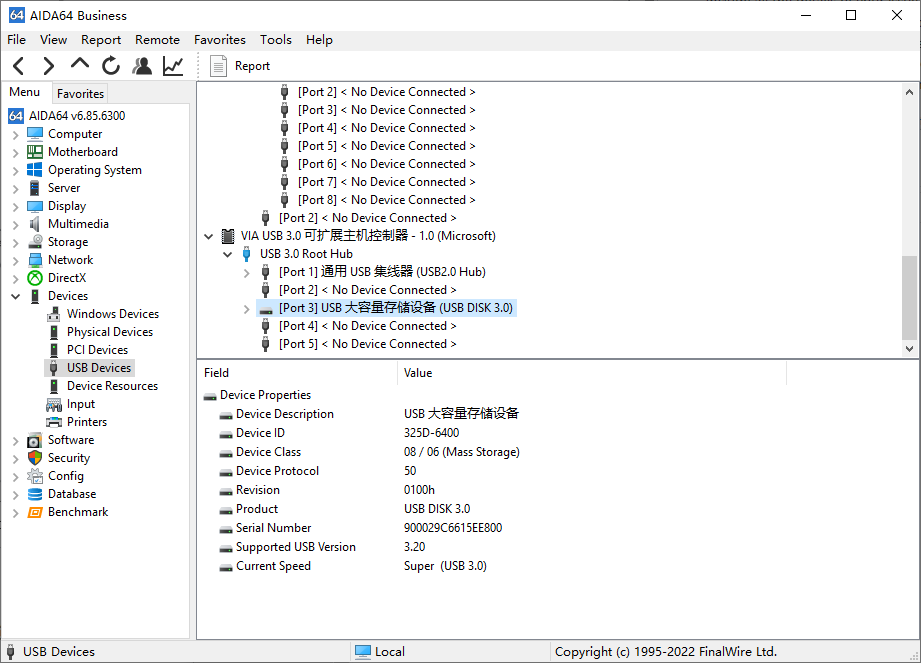
Task: Open the Favorites menu in menu bar
Action: [x=220, y=39]
